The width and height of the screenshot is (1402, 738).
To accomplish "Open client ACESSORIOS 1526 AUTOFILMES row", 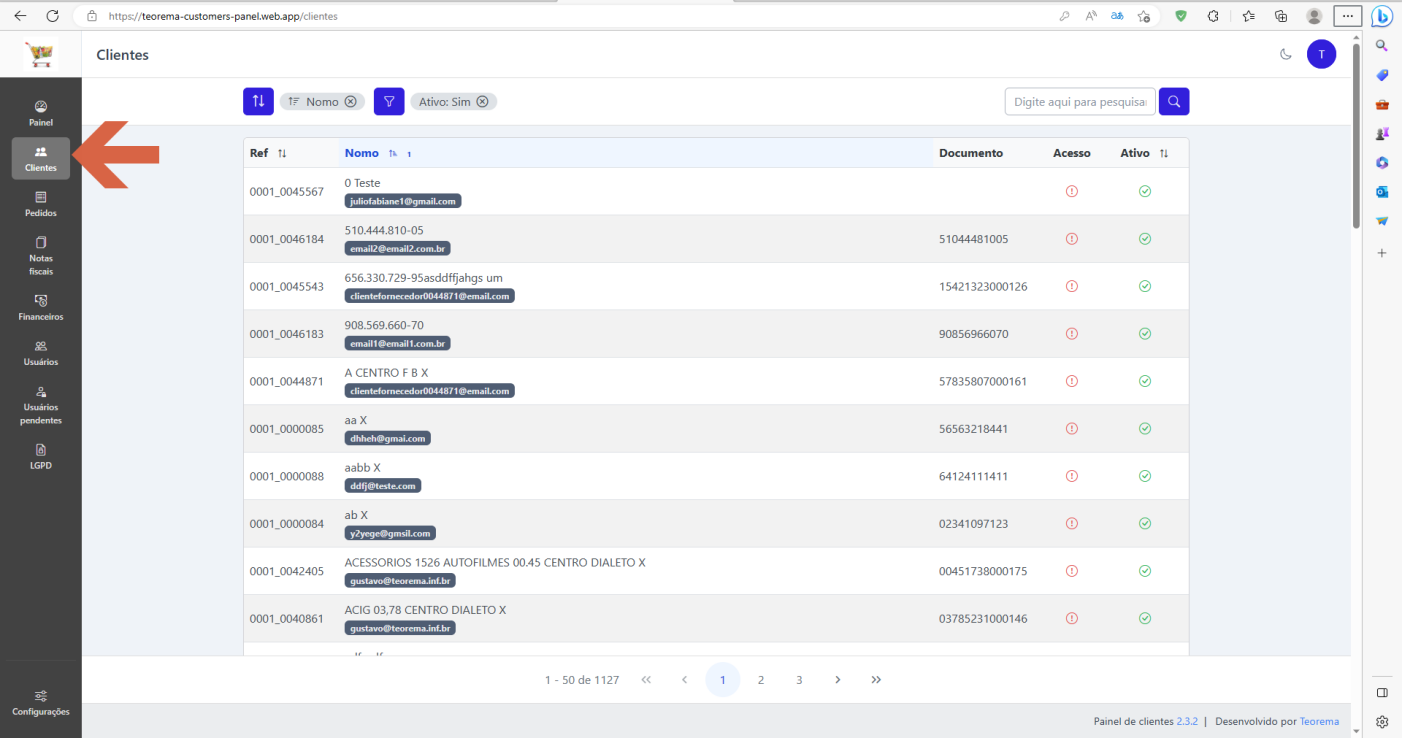I will tap(716, 571).
